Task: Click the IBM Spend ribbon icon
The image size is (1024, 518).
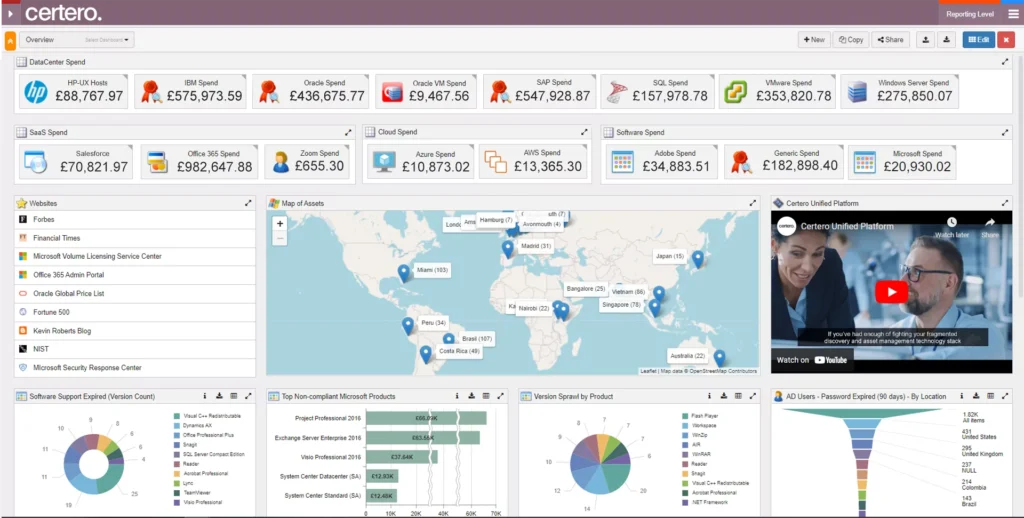Action: pos(150,92)
